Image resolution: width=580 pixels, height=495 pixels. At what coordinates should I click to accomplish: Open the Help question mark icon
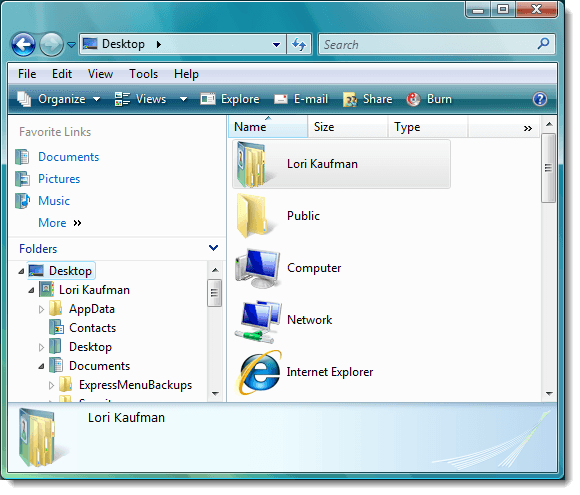pos(540,99)
